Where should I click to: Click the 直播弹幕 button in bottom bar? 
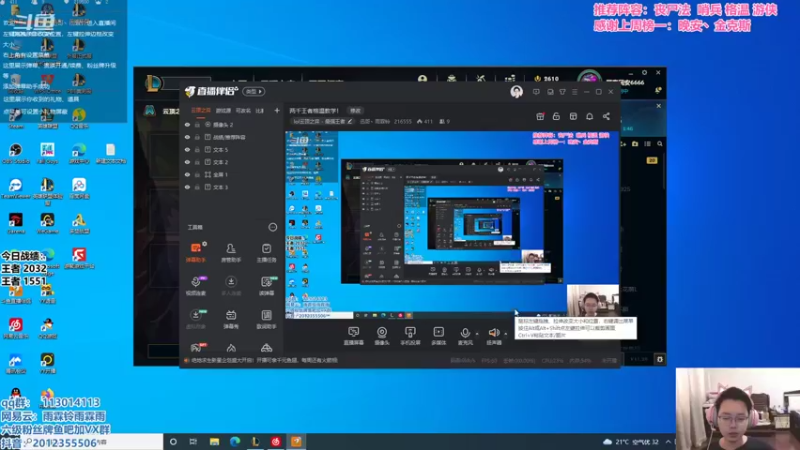tap(354, 336)
